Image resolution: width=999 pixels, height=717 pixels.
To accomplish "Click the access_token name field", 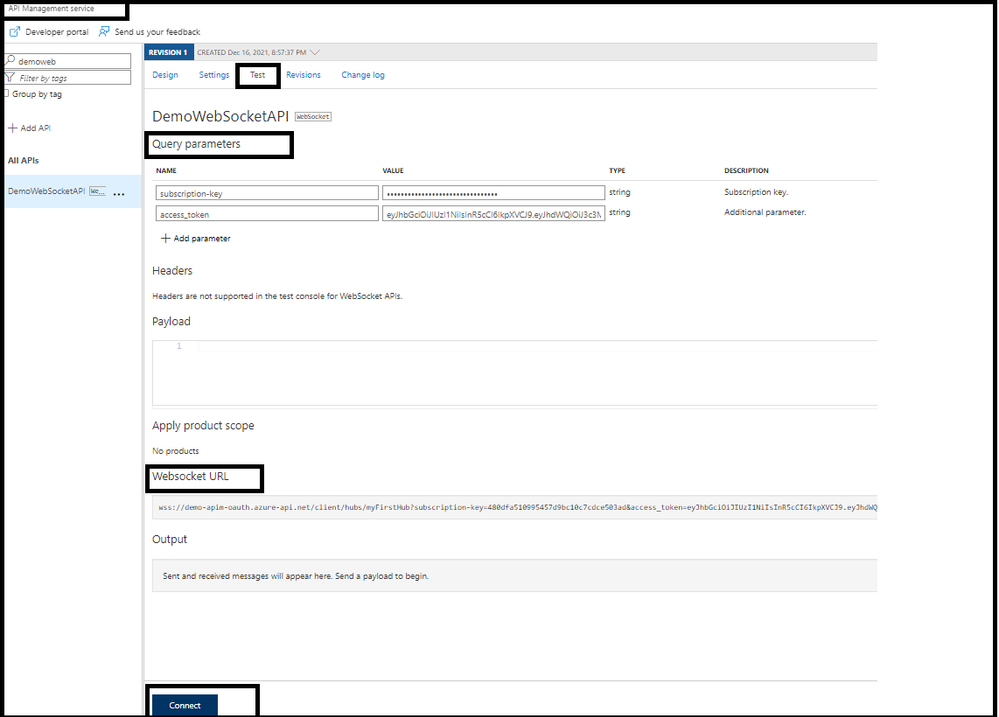I will point(267,214).
